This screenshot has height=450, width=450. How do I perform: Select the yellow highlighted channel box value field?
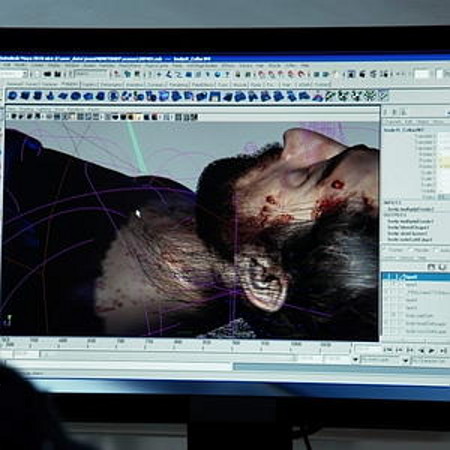pos(444,161)
